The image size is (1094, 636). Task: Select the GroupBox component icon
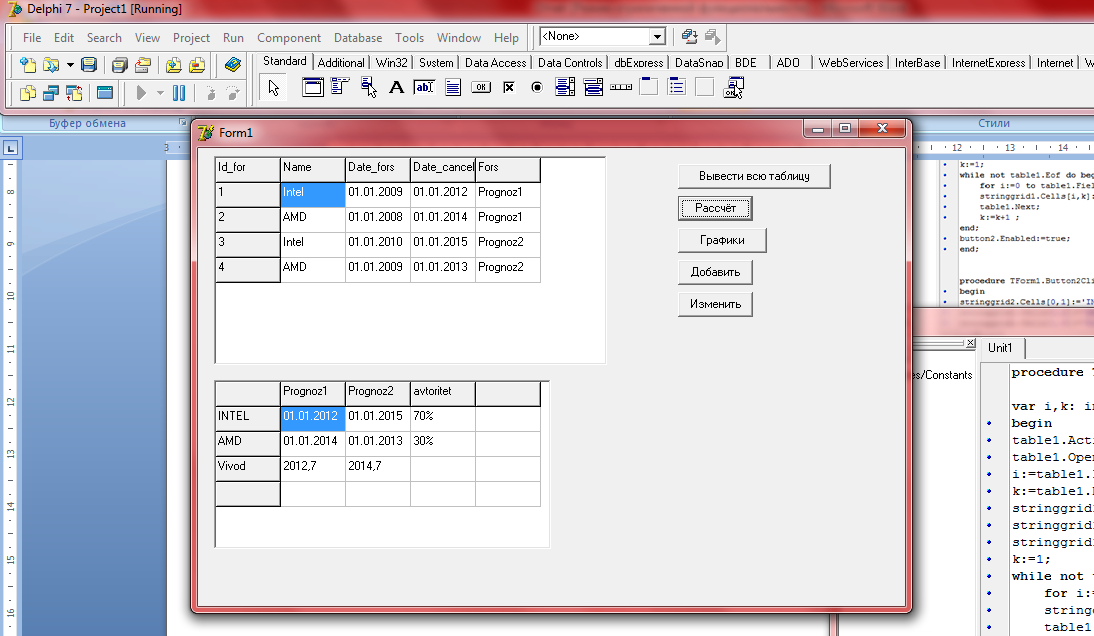649,87
